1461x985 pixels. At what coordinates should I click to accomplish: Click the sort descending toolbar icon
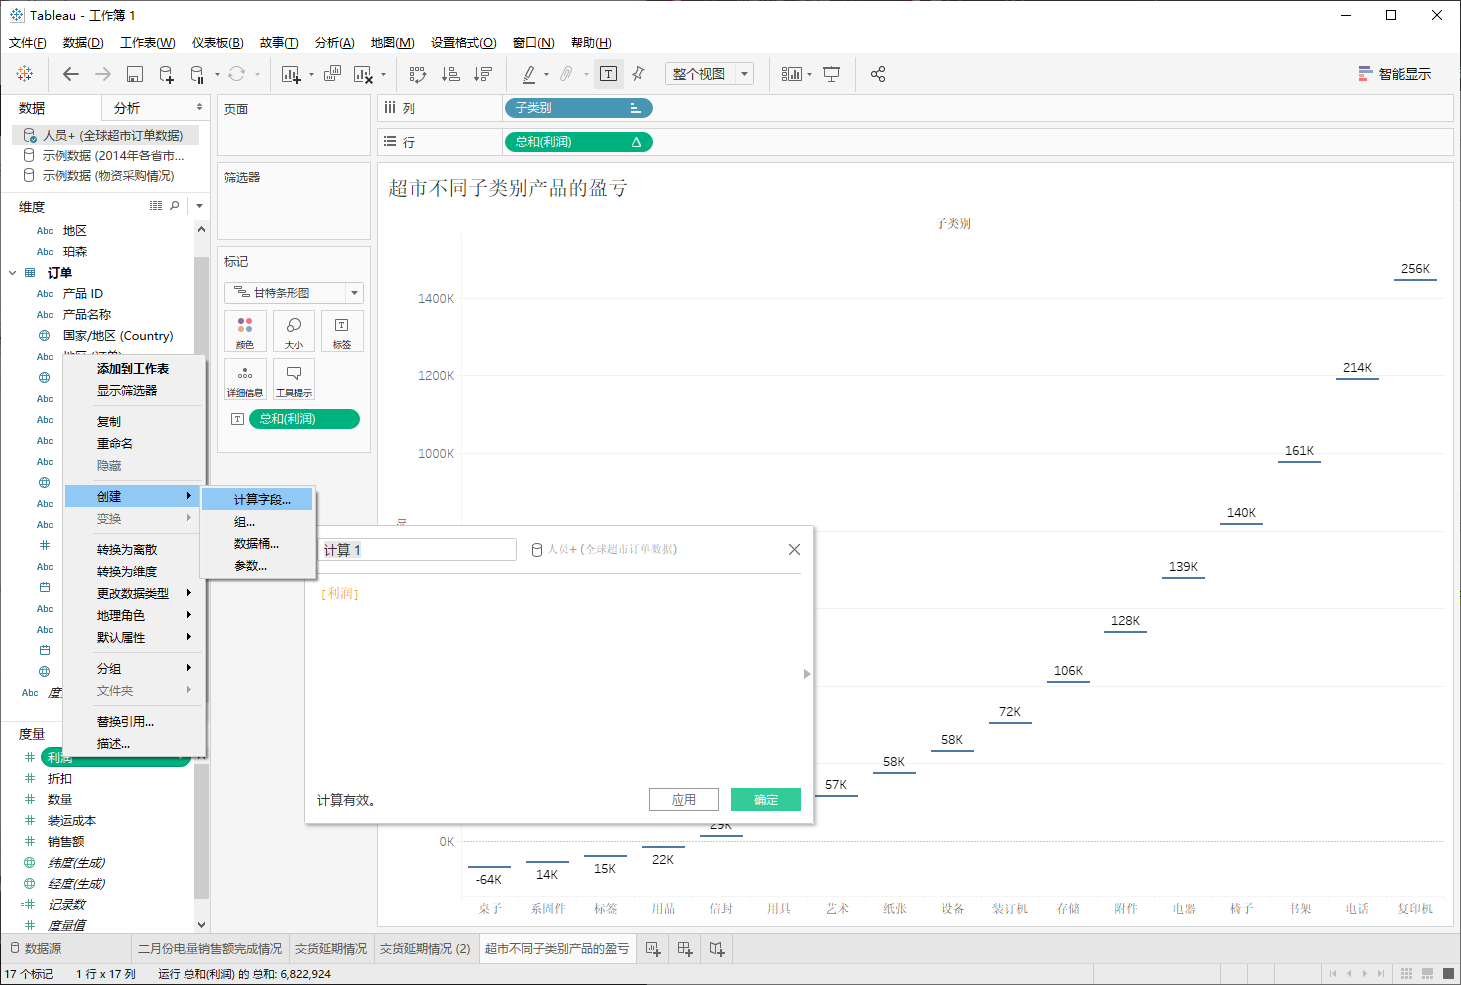tap(483, 74)
